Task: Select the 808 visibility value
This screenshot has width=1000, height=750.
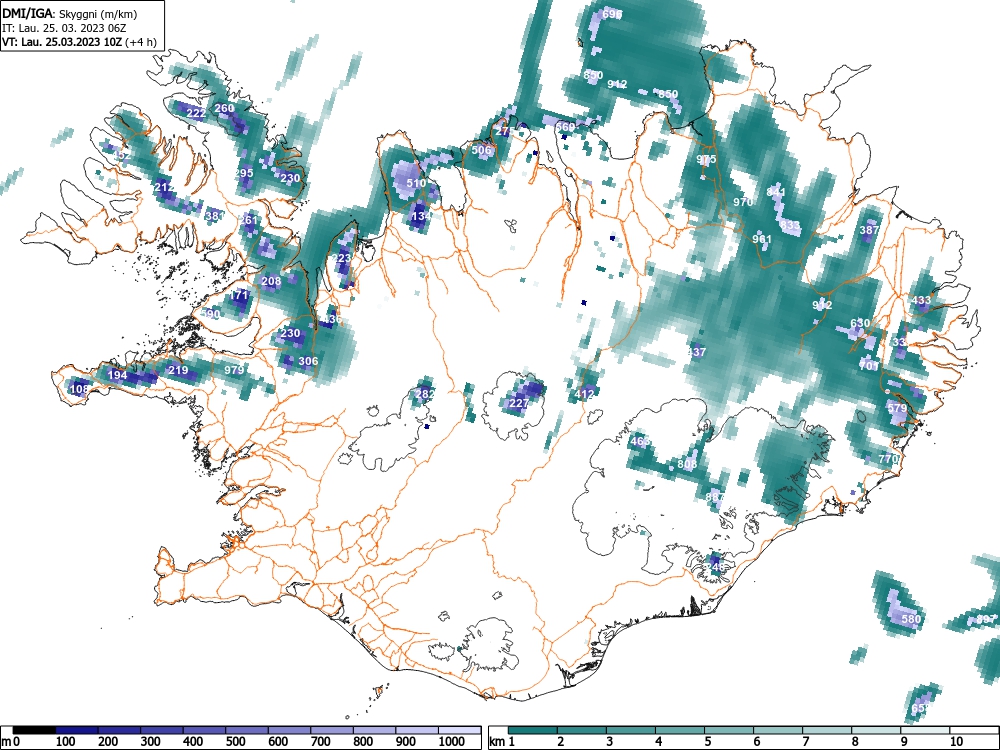Action: pos(687,464)
